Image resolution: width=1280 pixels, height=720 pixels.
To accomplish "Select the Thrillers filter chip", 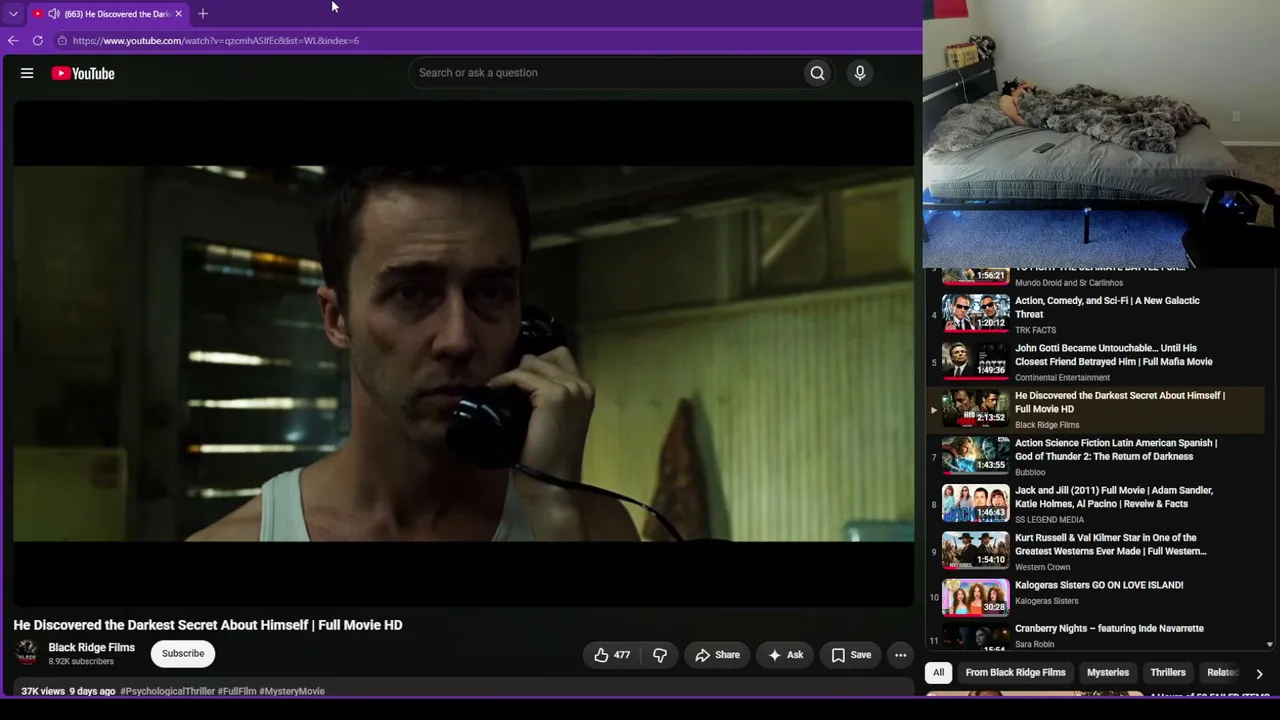I will tap(1168, 673).
